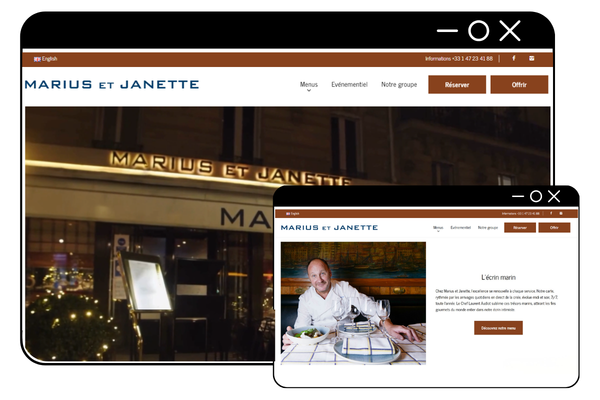Maximize the small front window
Image resolution: width=600 pixels, height=400 pixels.
pos(536,196)
